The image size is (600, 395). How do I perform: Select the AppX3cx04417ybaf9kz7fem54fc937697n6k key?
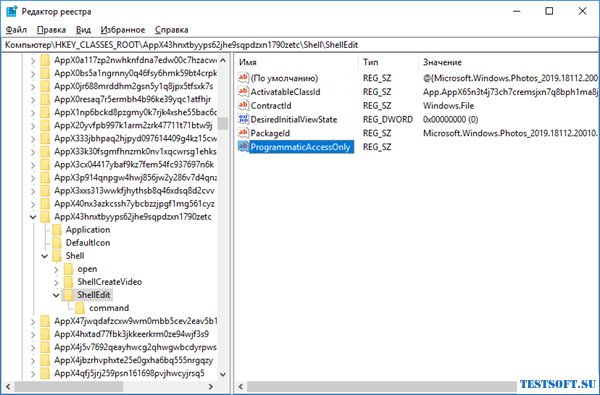(x=134, y=165)
